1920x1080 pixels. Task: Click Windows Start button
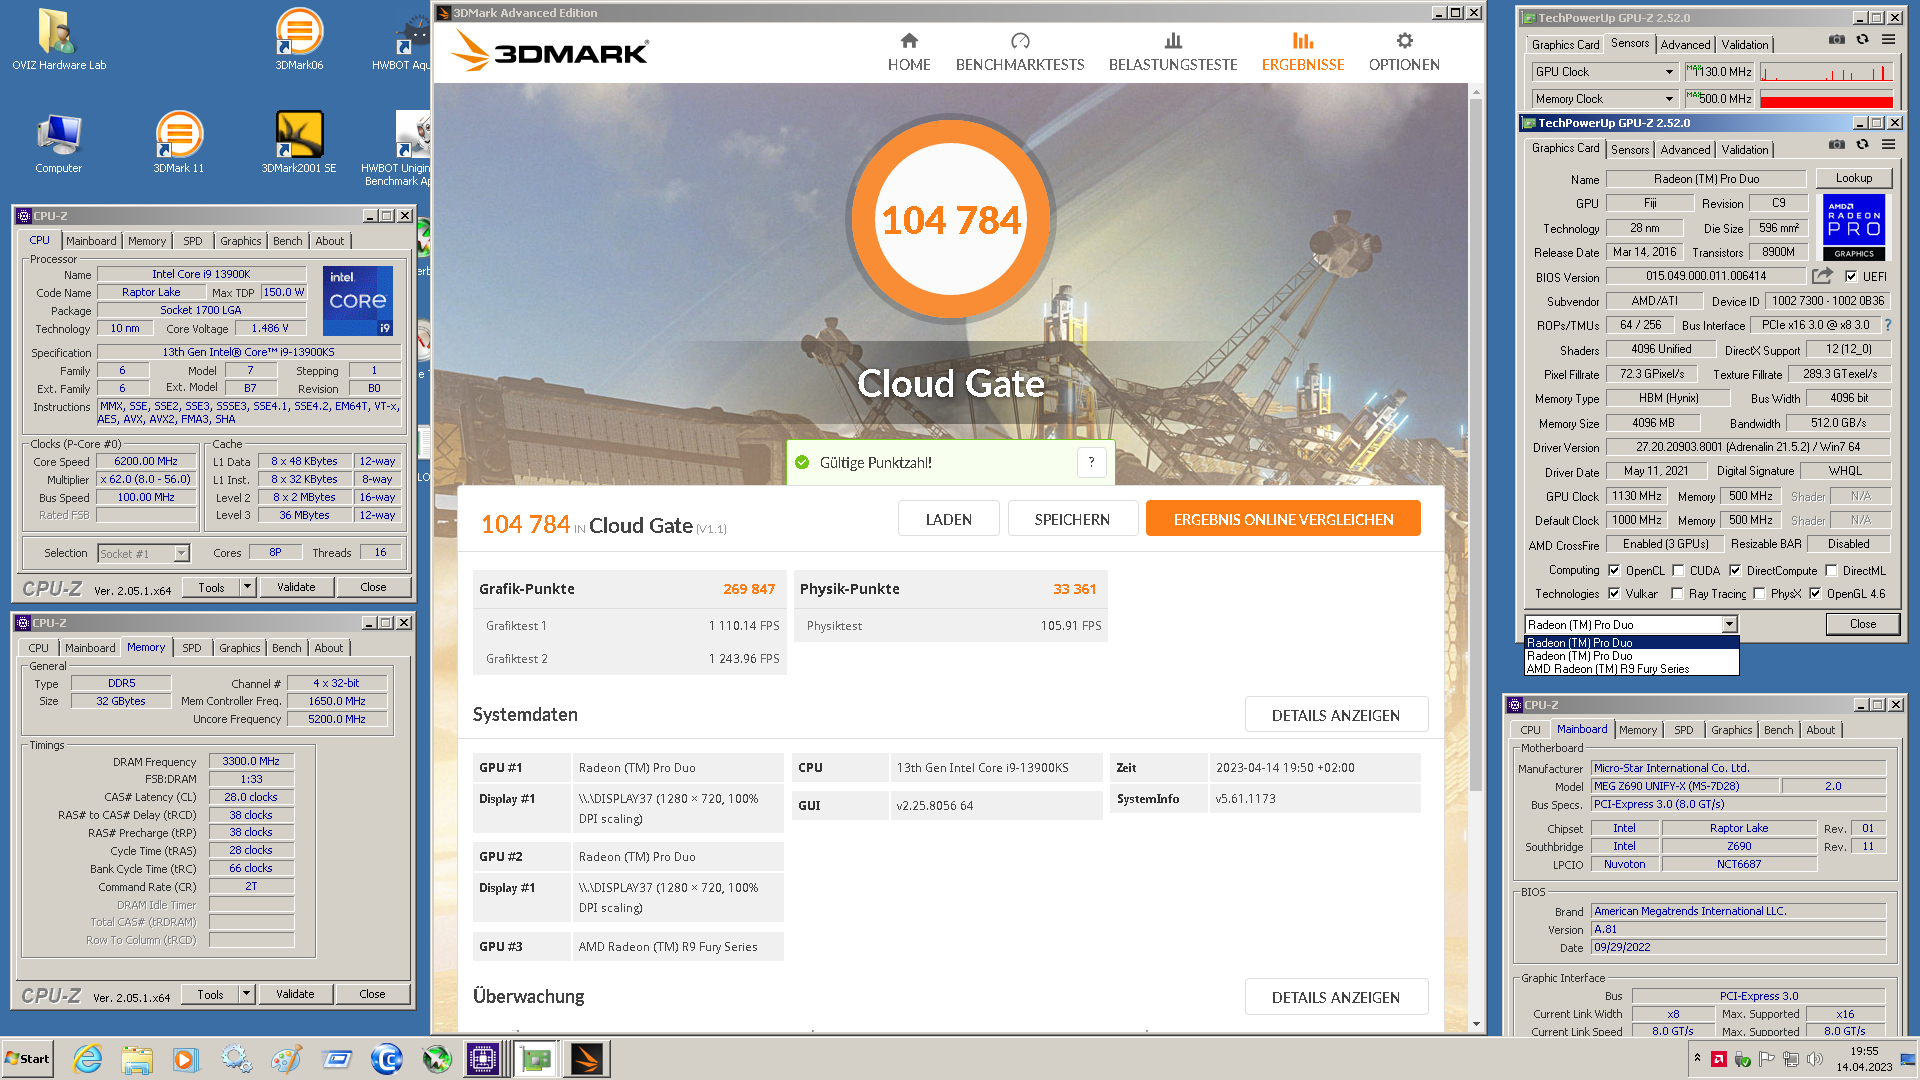point(27,1059)
